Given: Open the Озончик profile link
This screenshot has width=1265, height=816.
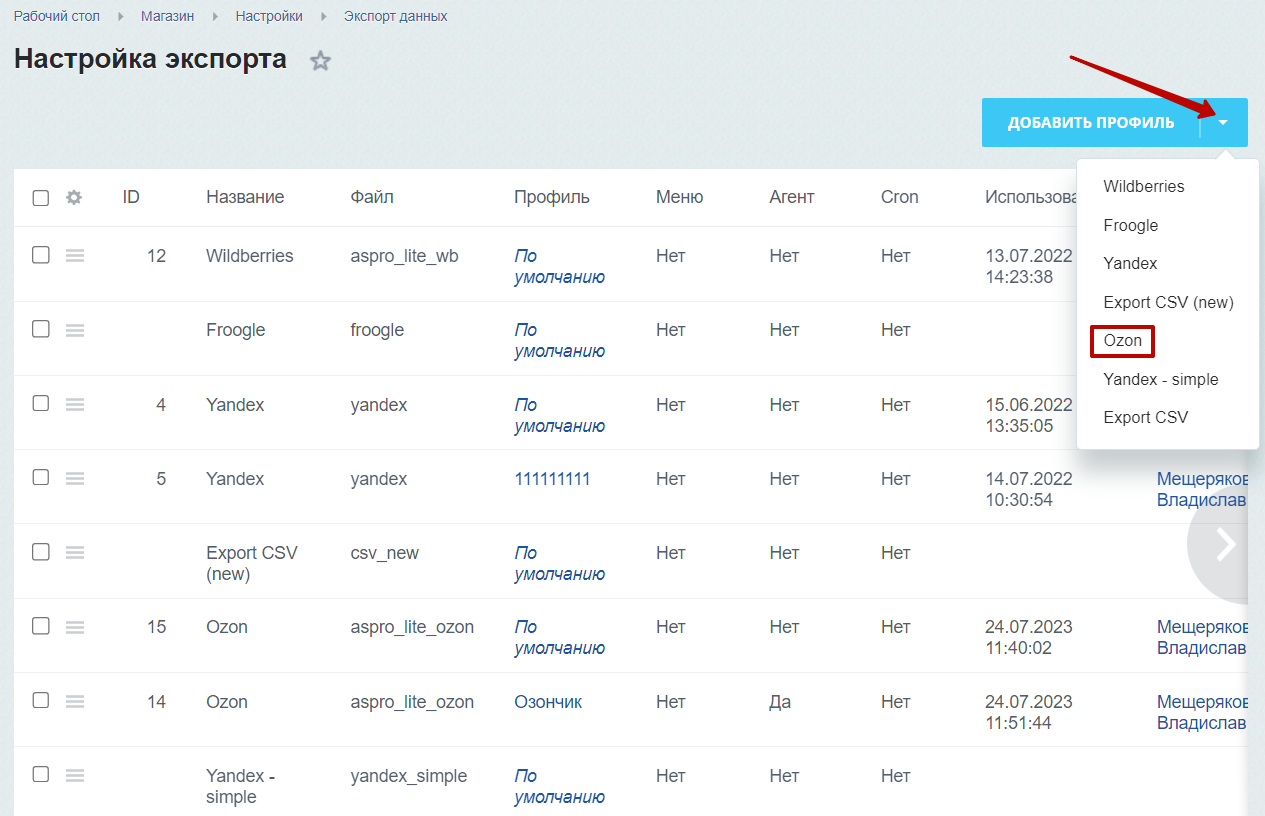Looking at the screenshot, I should 548,702.
